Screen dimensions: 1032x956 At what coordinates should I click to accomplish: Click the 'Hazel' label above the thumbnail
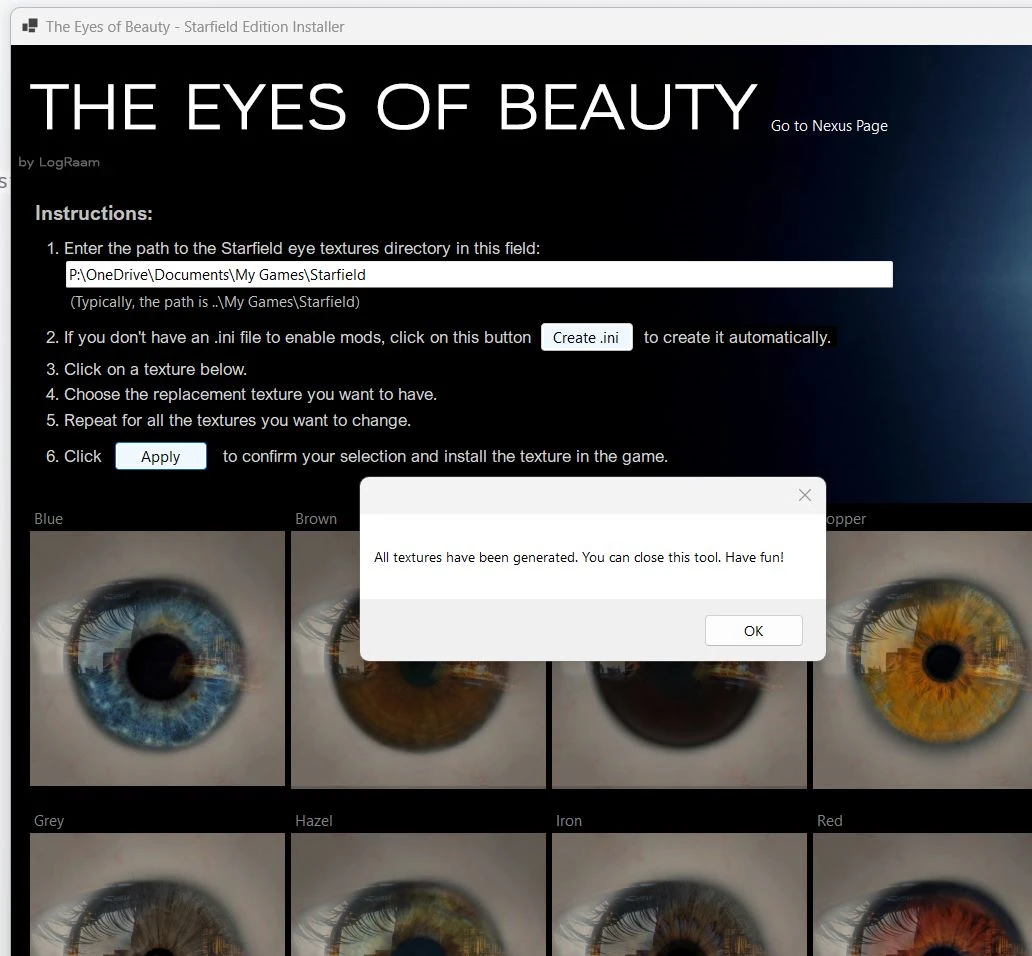(x=313, y=820)
